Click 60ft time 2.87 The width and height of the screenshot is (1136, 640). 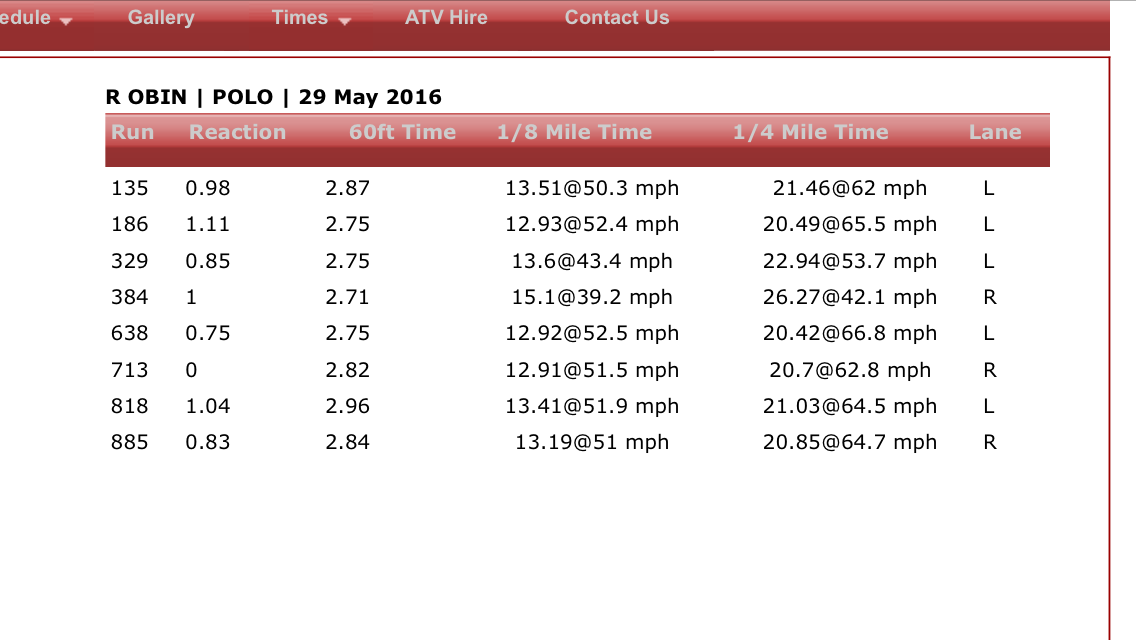pyautogui.click(x=348, y=188)
